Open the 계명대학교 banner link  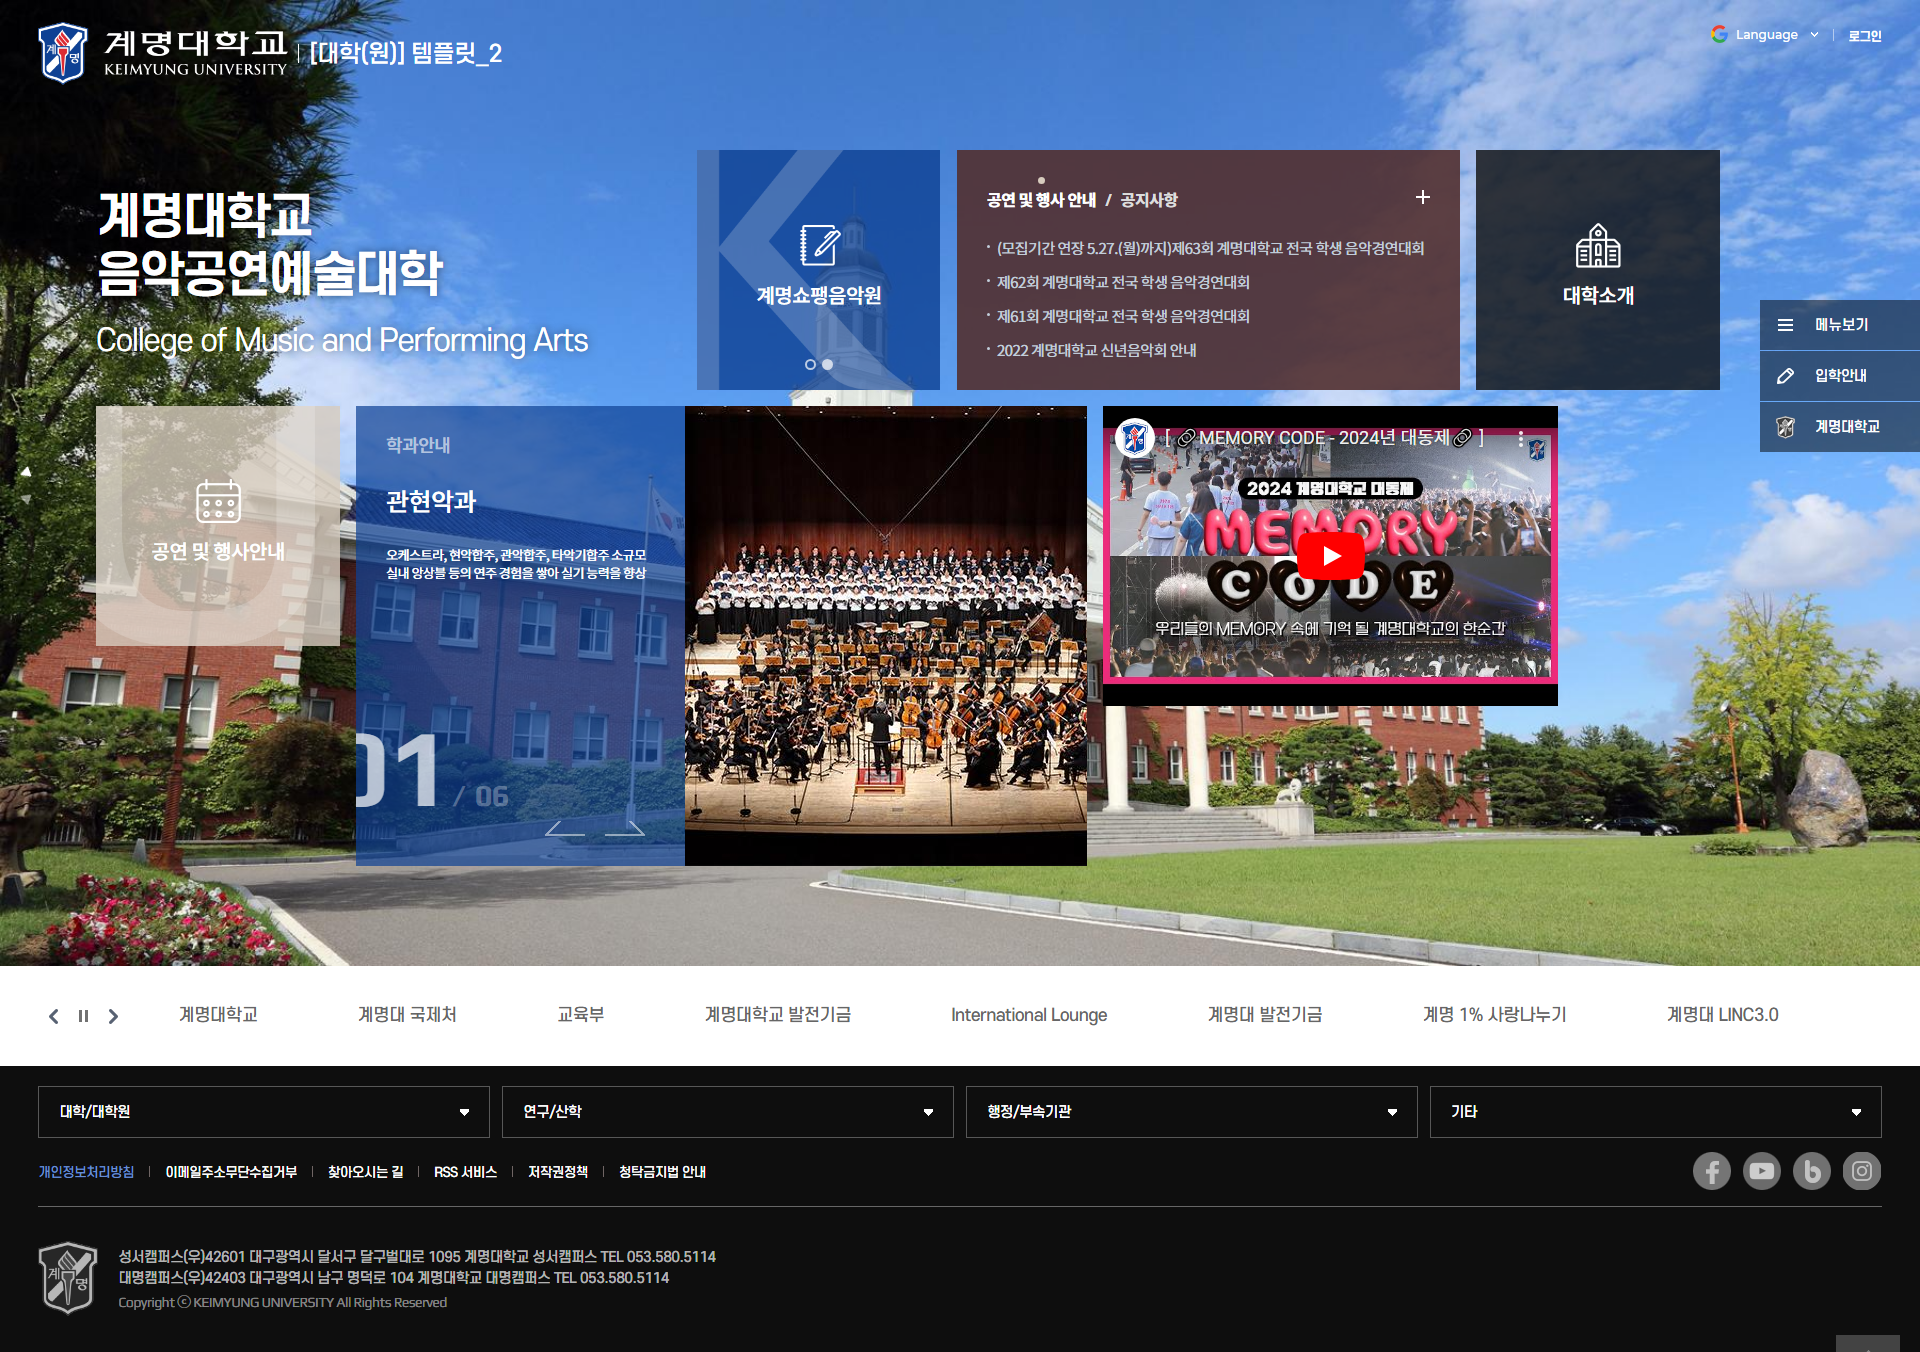[x=218, y=1015]
